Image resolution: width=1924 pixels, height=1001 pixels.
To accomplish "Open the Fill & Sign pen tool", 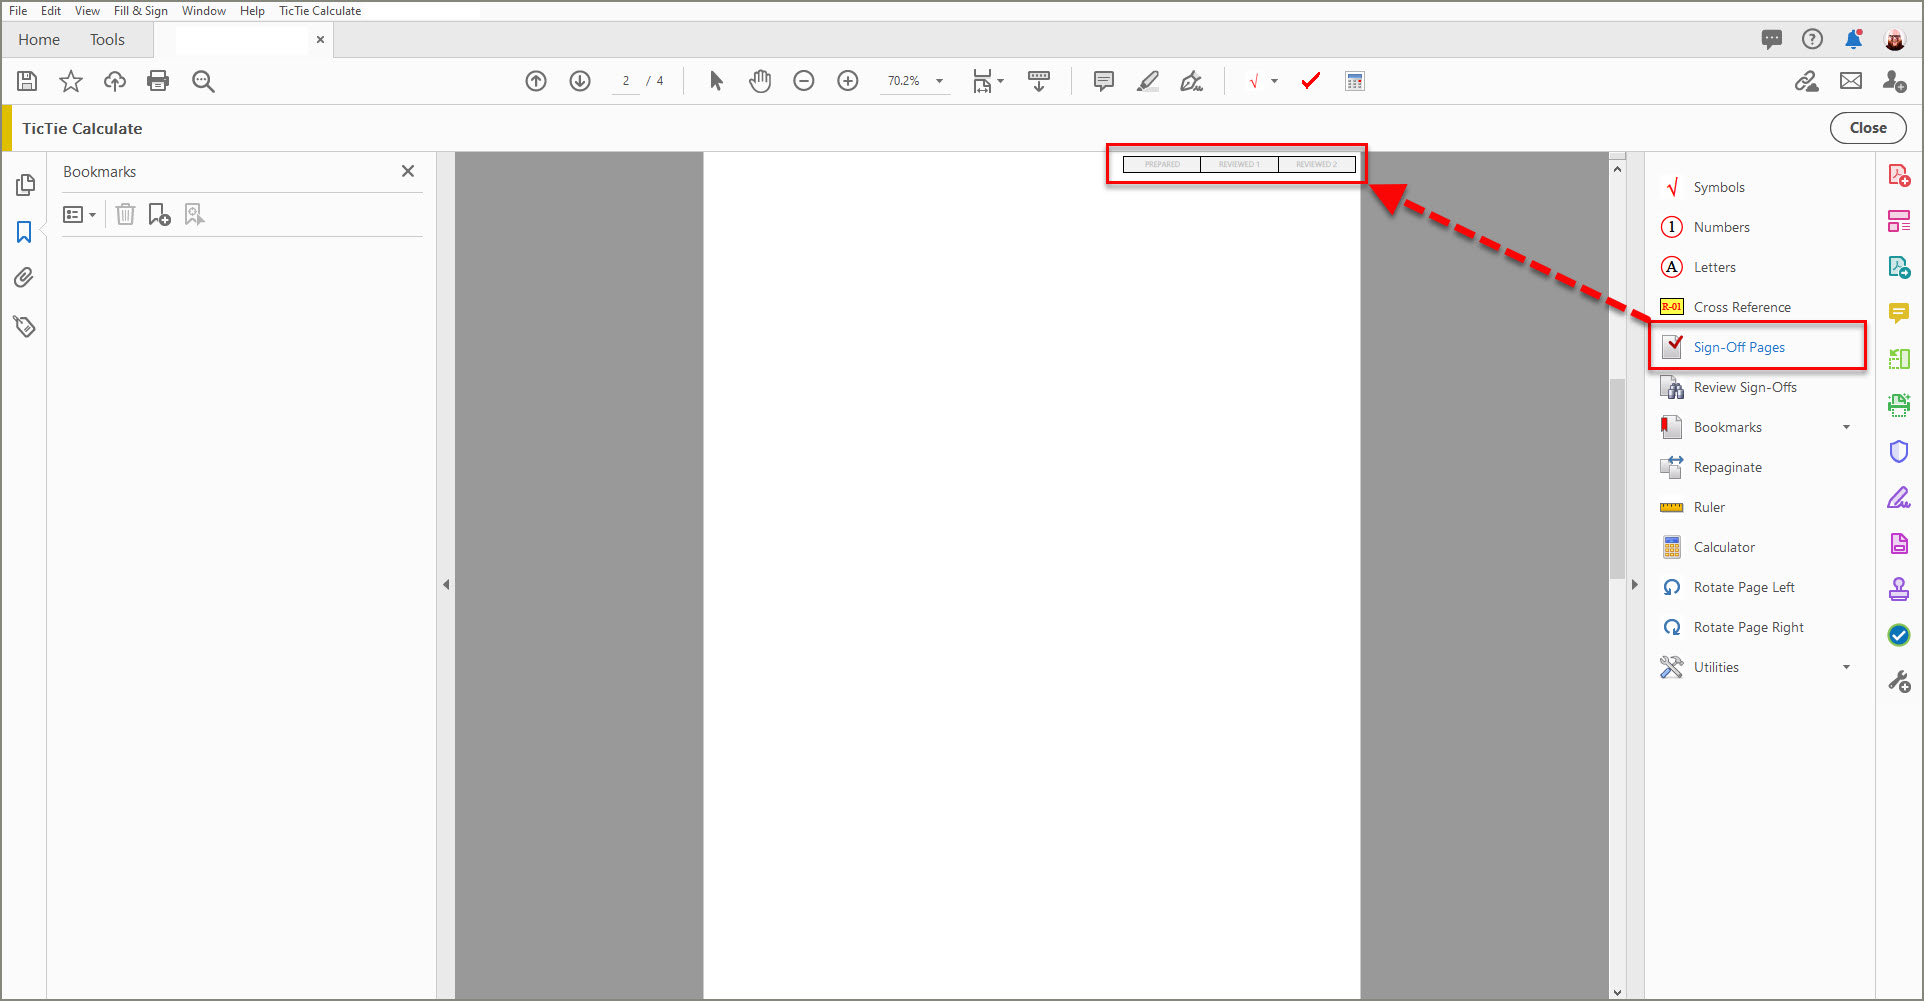I will click(x=1899, y=497).
